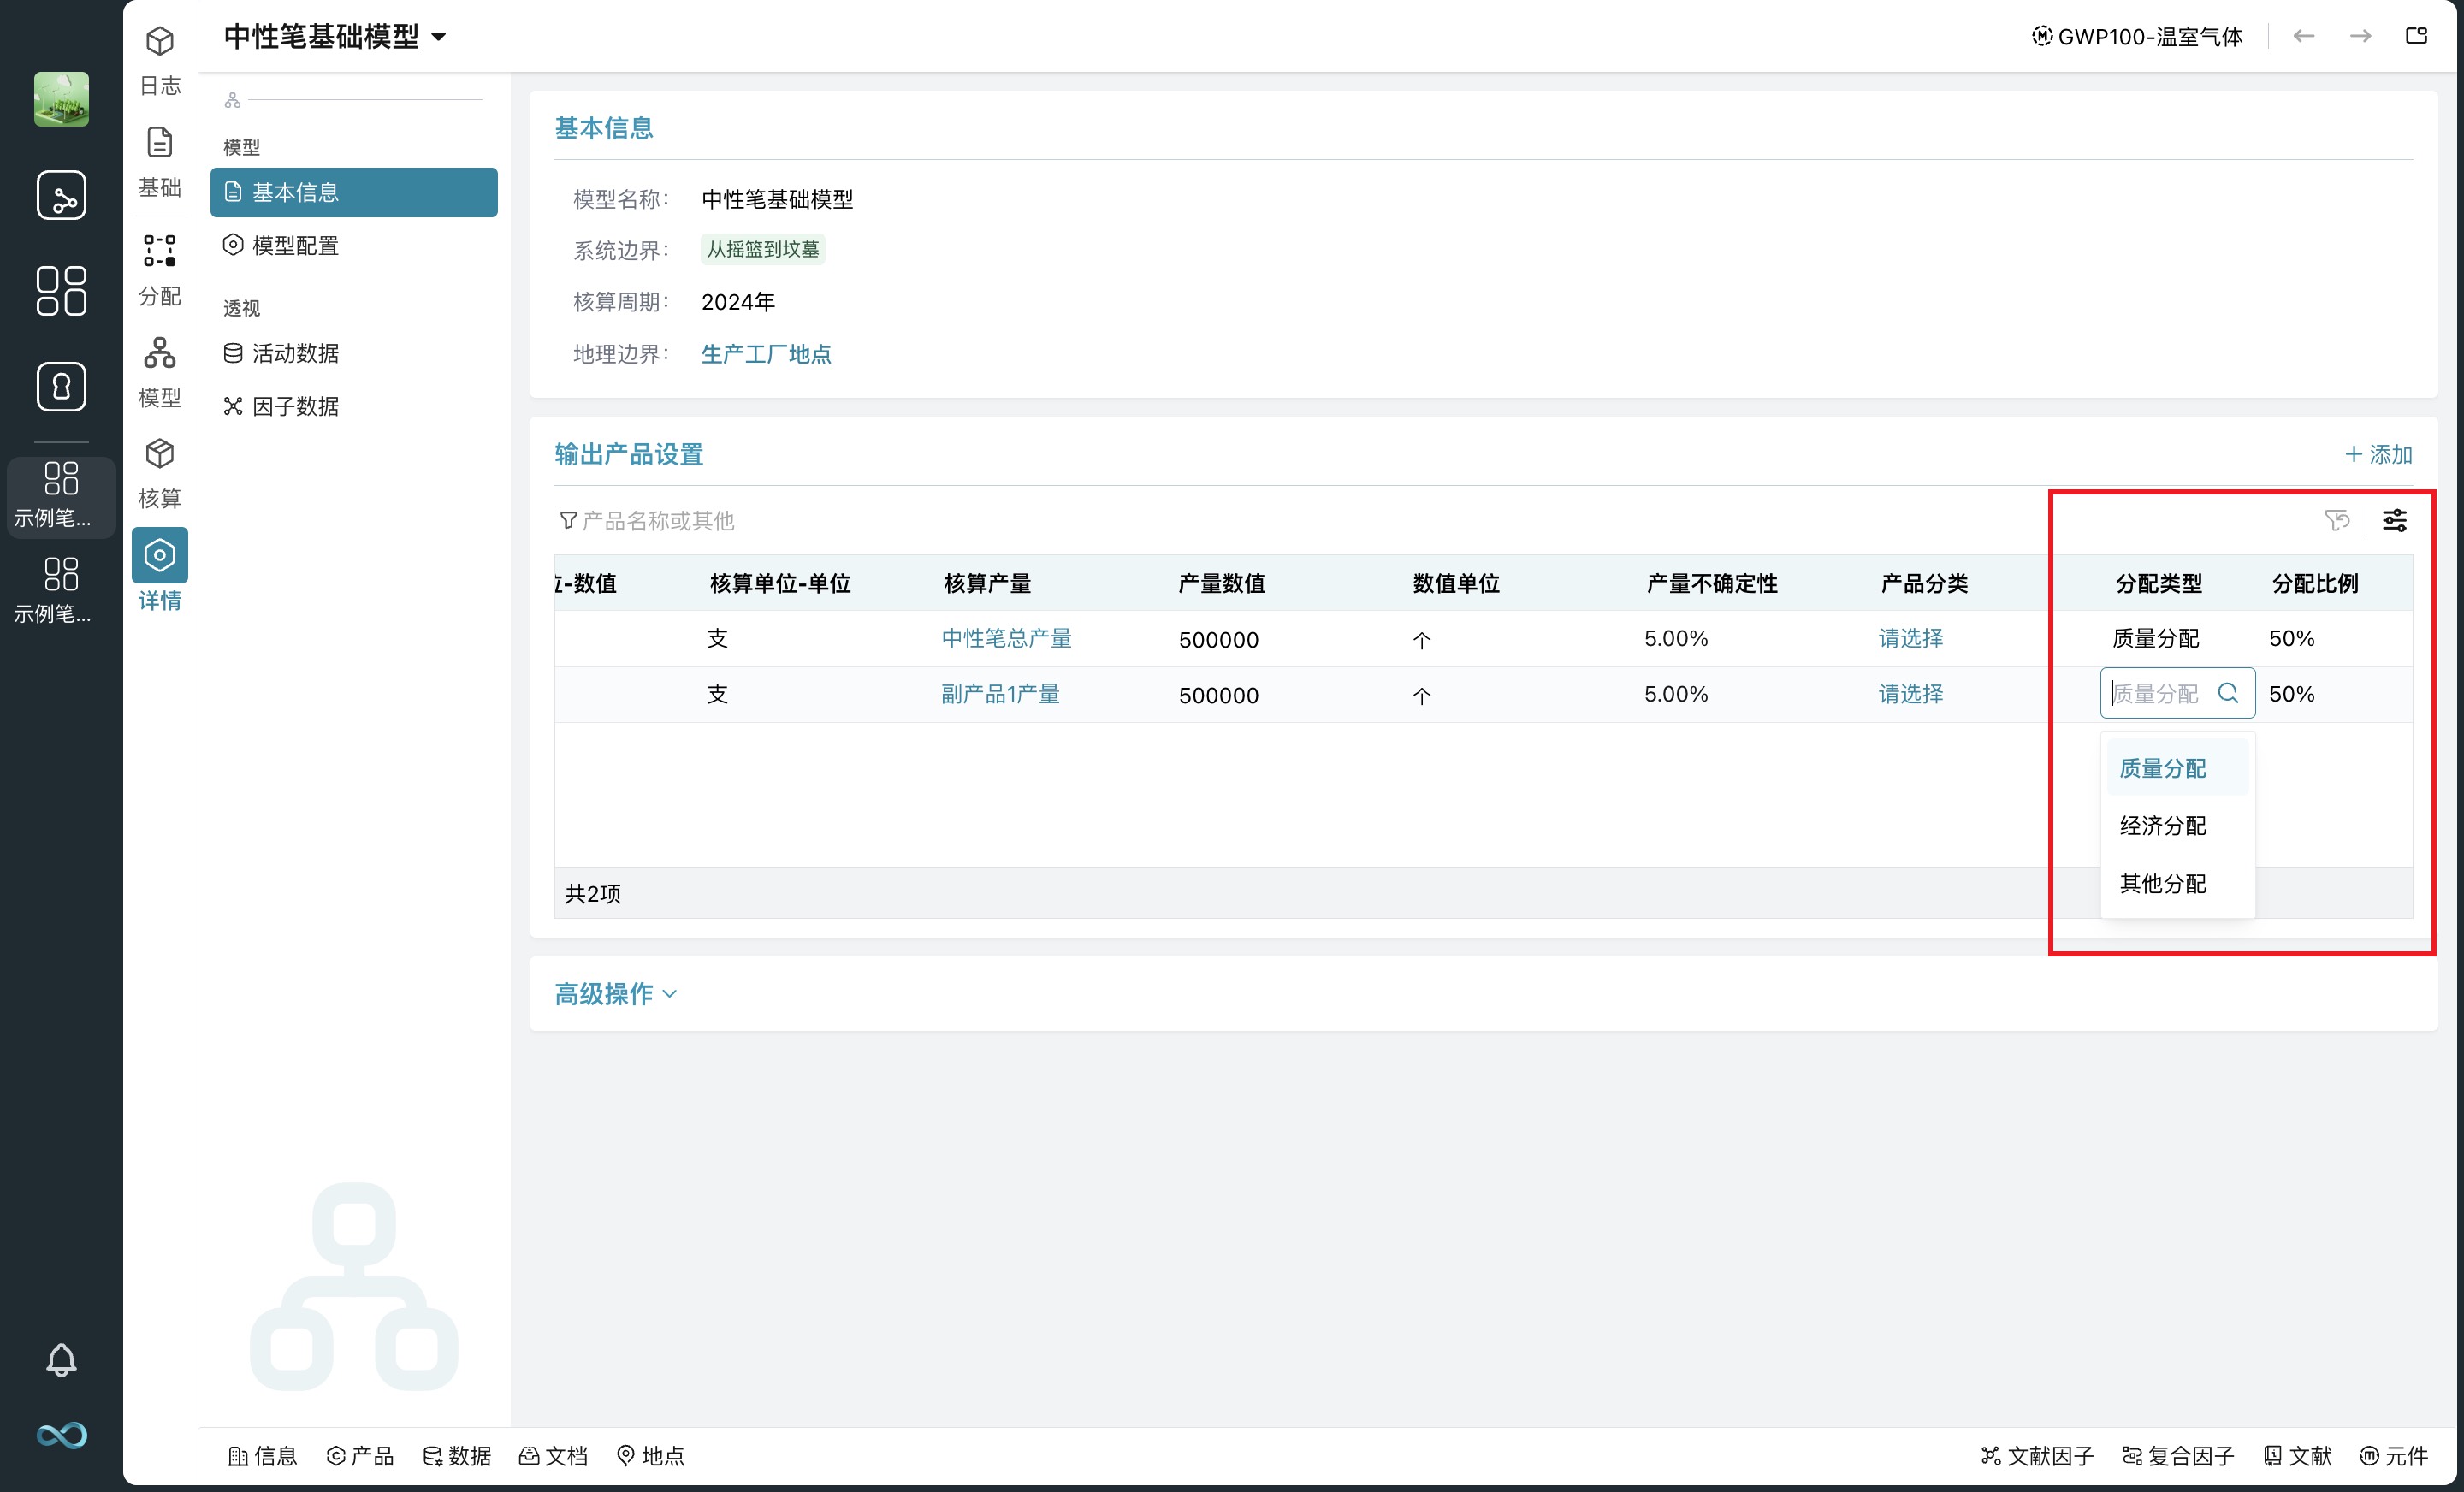2464x1492 pixels.
Task: Click the 生产工厂地点 link
Action: pyautogui.click(x=766, y=354)
